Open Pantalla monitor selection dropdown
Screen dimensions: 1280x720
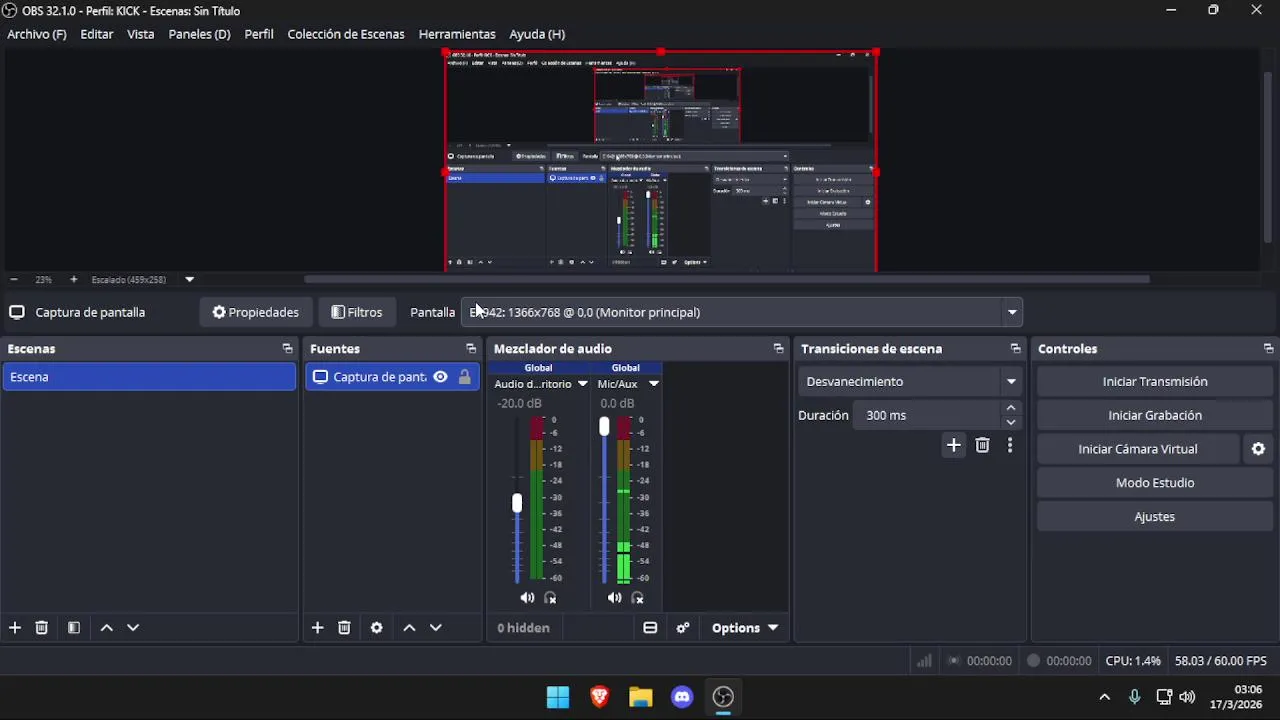pos(741,312)
